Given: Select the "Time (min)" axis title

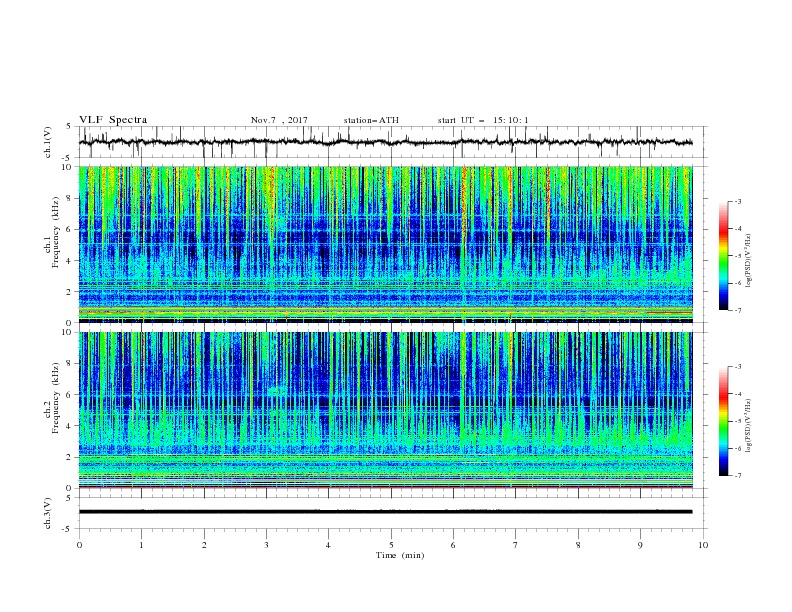Looking at the screenshot, I should [x=400, y=555].
